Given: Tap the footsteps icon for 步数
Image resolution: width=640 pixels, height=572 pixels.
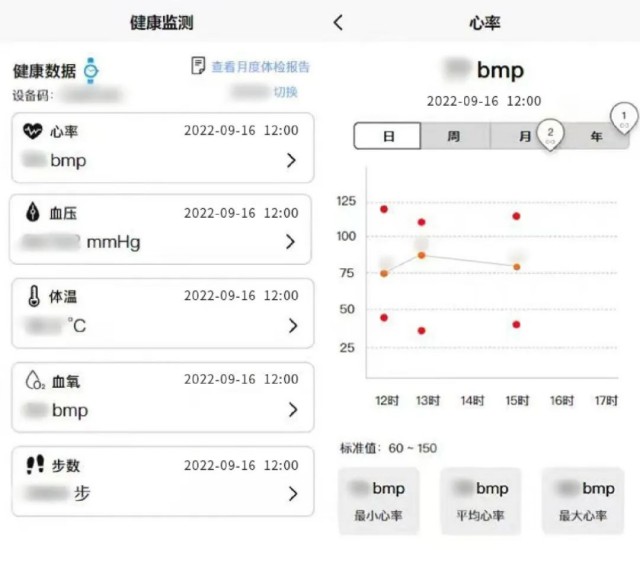Looking at the screenshot, I should 34,465.
